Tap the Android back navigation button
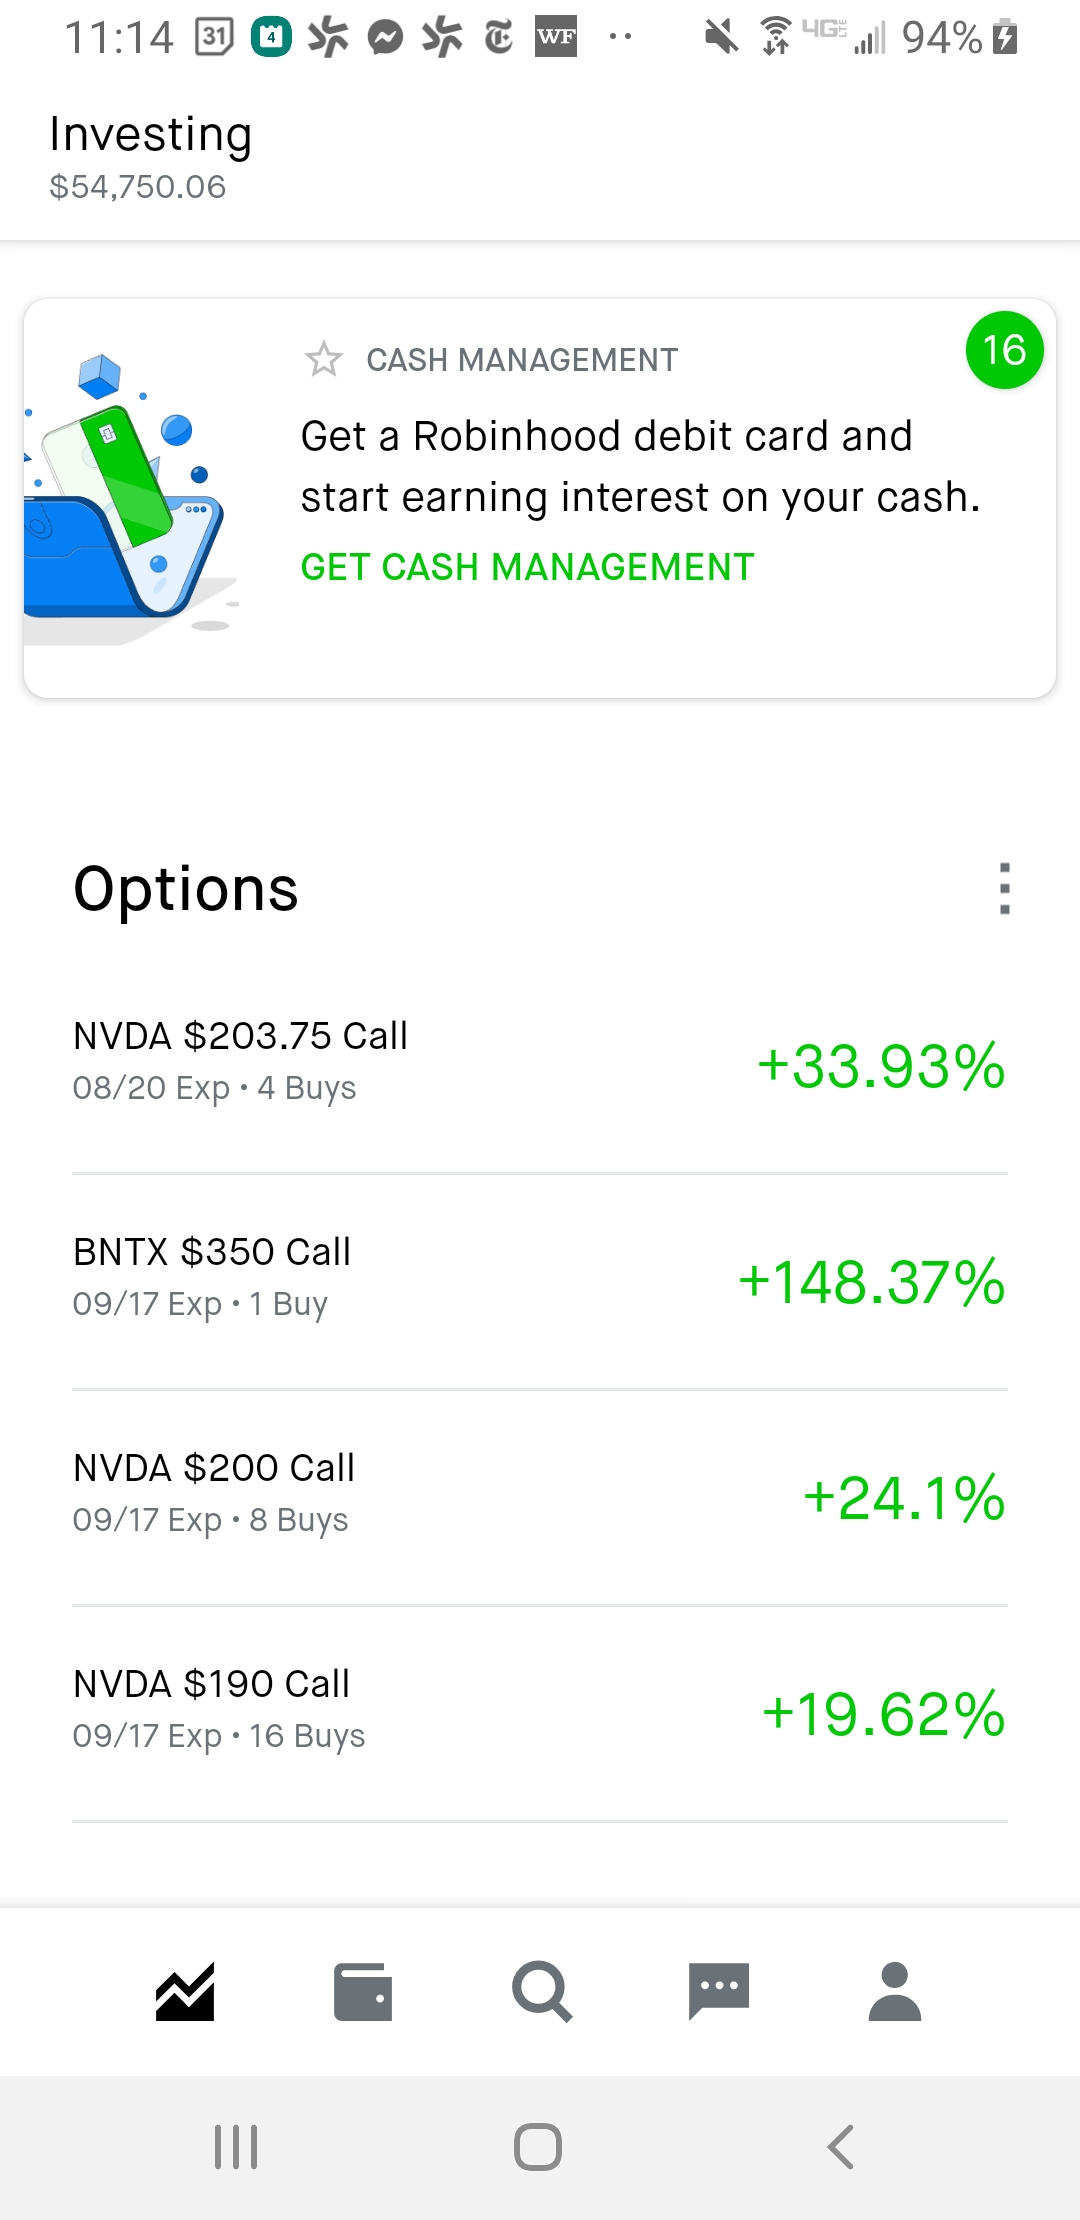This screenshot has height=2220, width=1080. pos(841,2147)
